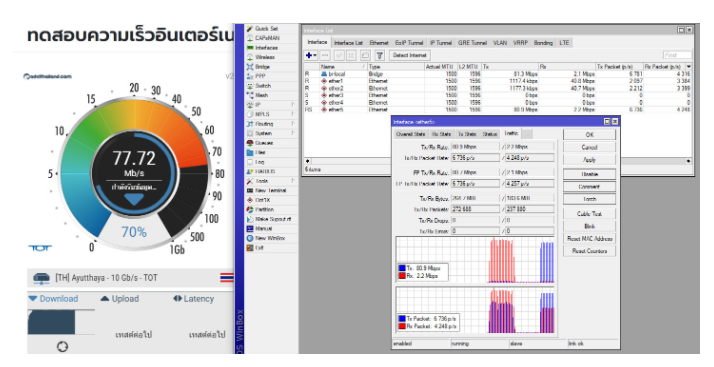Click the filter funnel icon in toolbar

click(379, 56)
